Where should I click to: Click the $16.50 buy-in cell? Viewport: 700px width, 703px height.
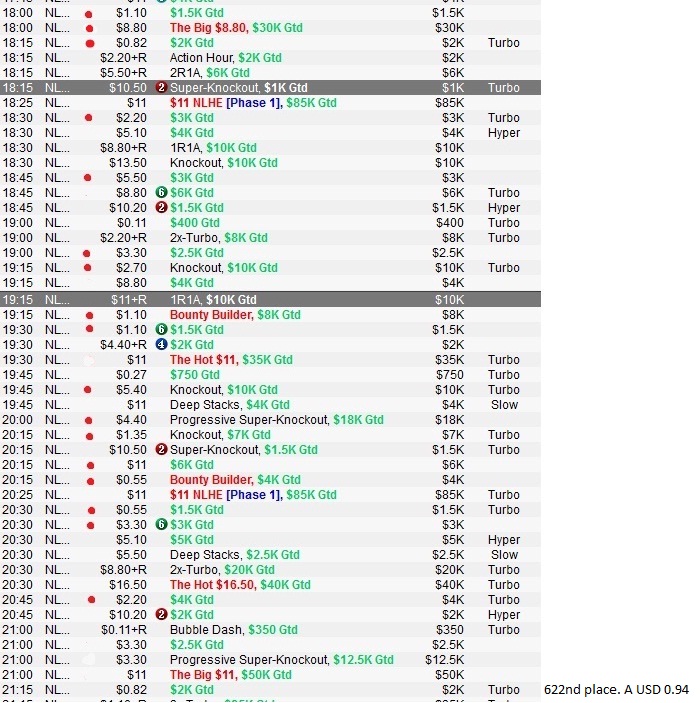click(128, 585)
